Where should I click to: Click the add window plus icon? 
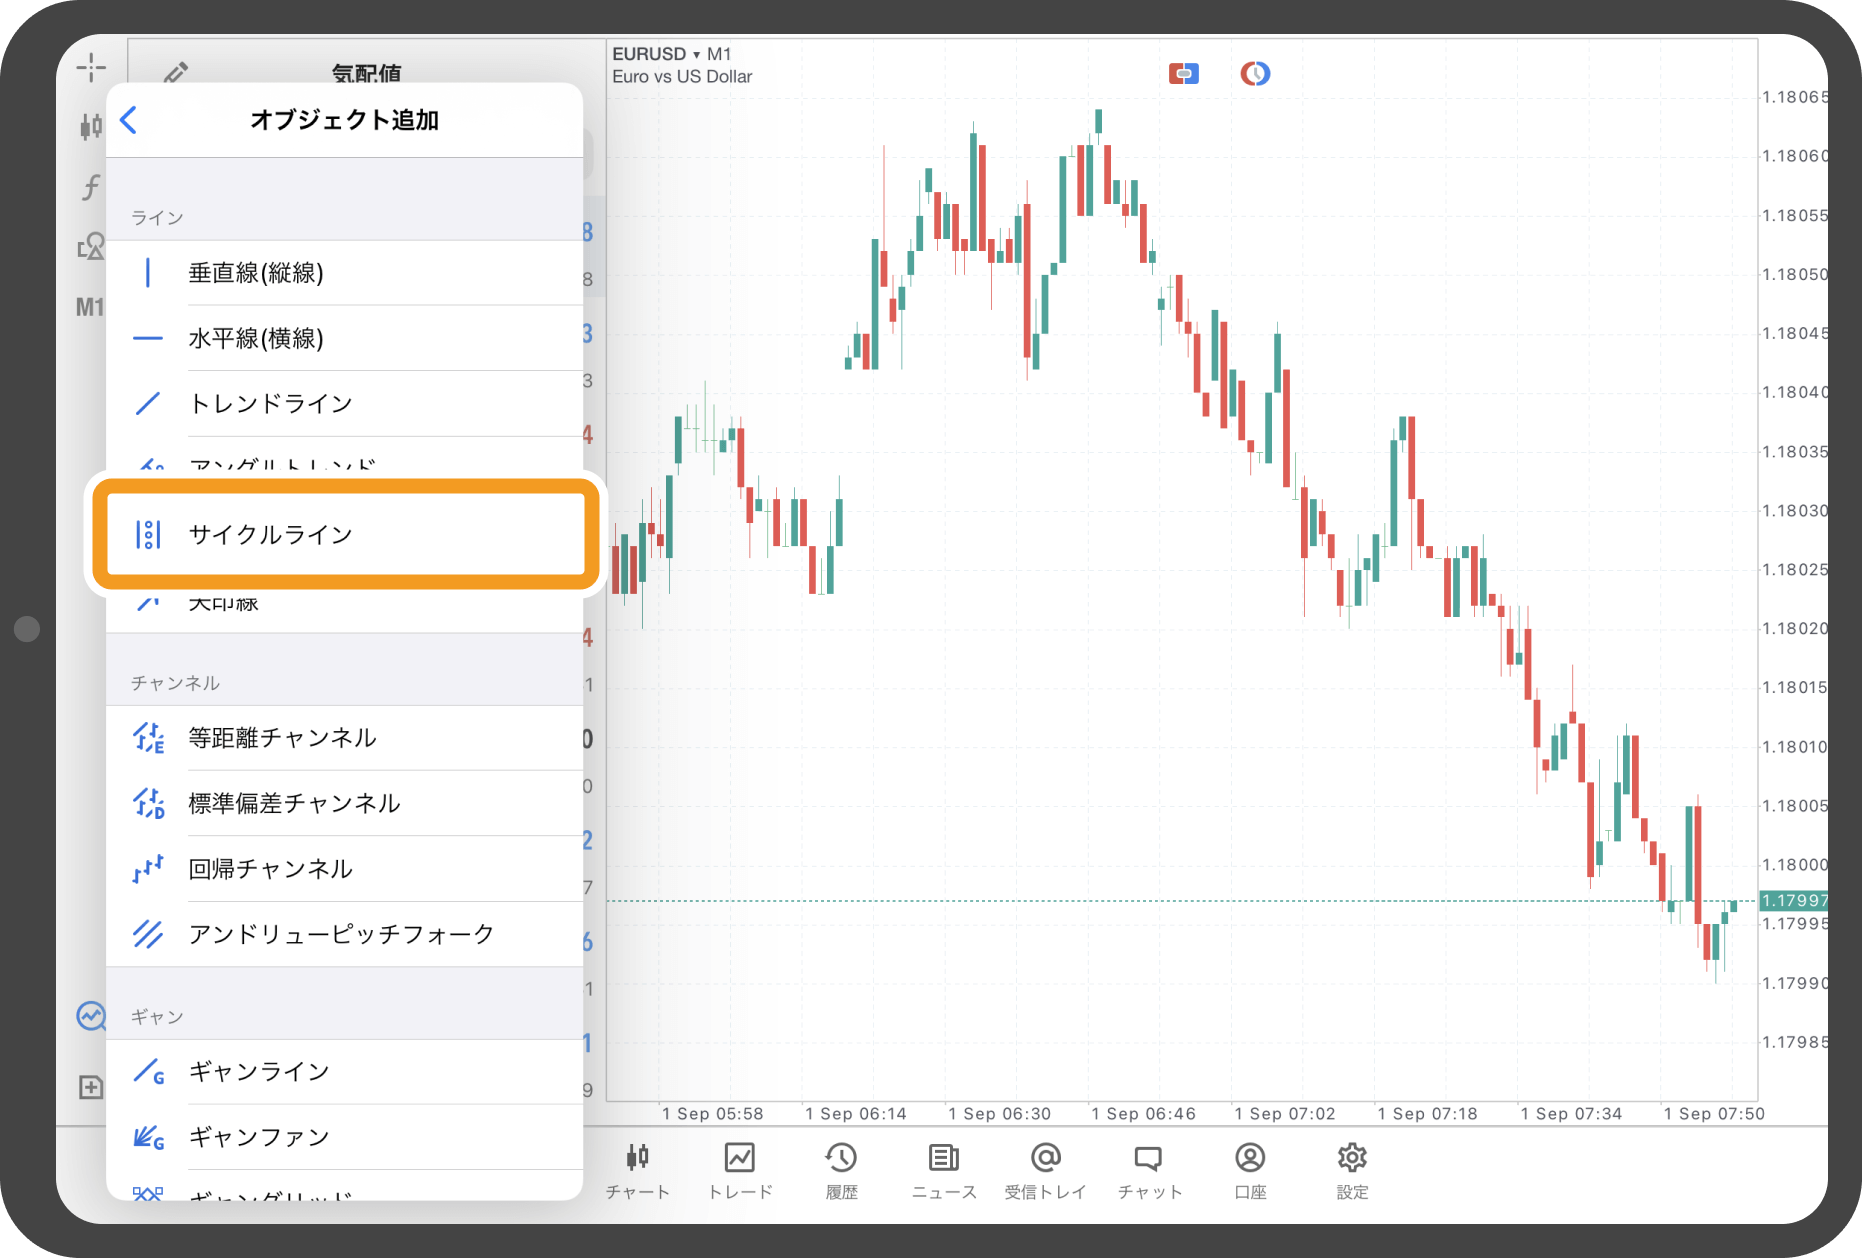tap(91, 1087)
